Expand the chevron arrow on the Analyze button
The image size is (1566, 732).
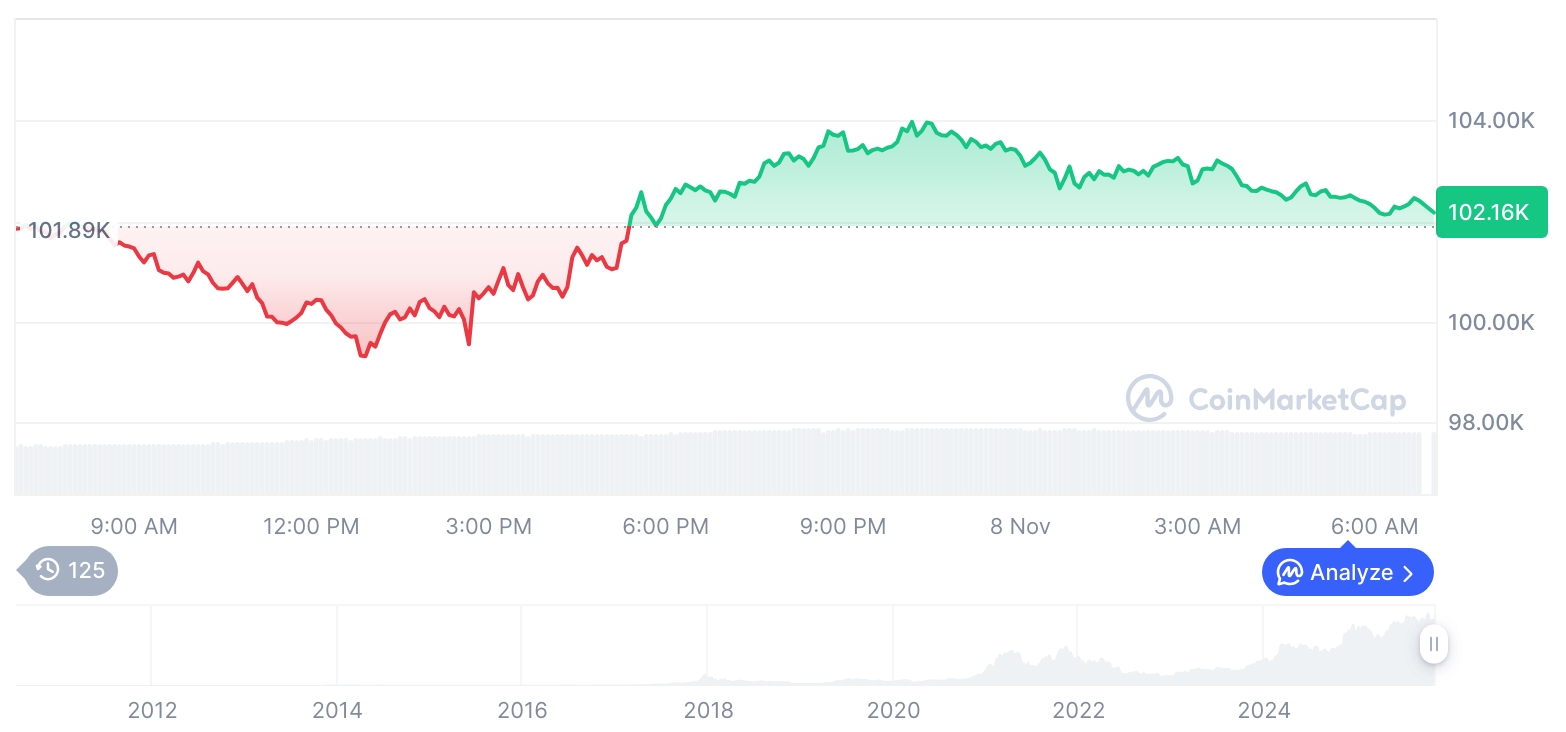(1408, 573)
